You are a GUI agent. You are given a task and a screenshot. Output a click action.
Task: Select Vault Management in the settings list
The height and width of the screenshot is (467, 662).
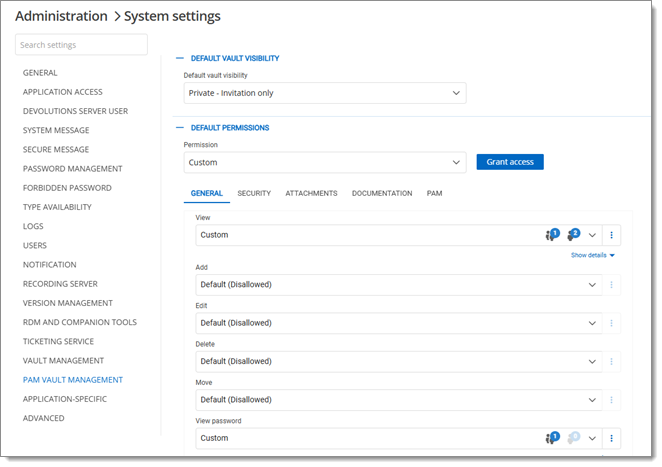click(63, 361)
